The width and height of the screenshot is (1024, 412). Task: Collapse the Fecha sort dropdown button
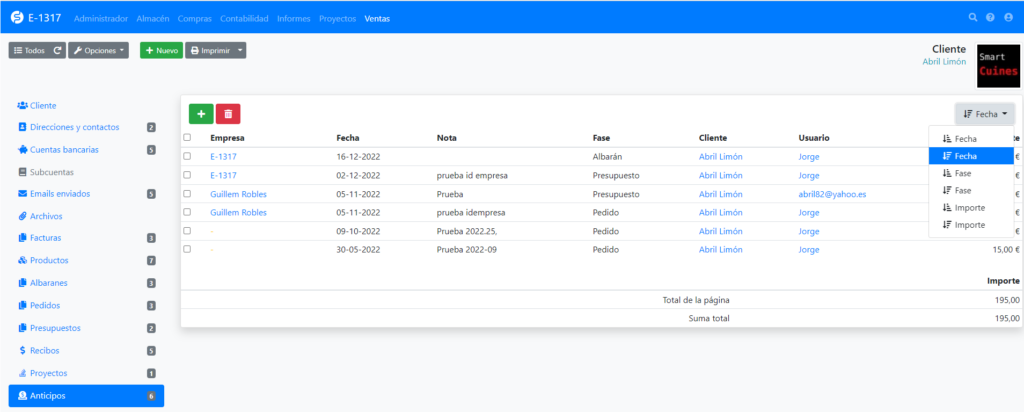[984, 114]
